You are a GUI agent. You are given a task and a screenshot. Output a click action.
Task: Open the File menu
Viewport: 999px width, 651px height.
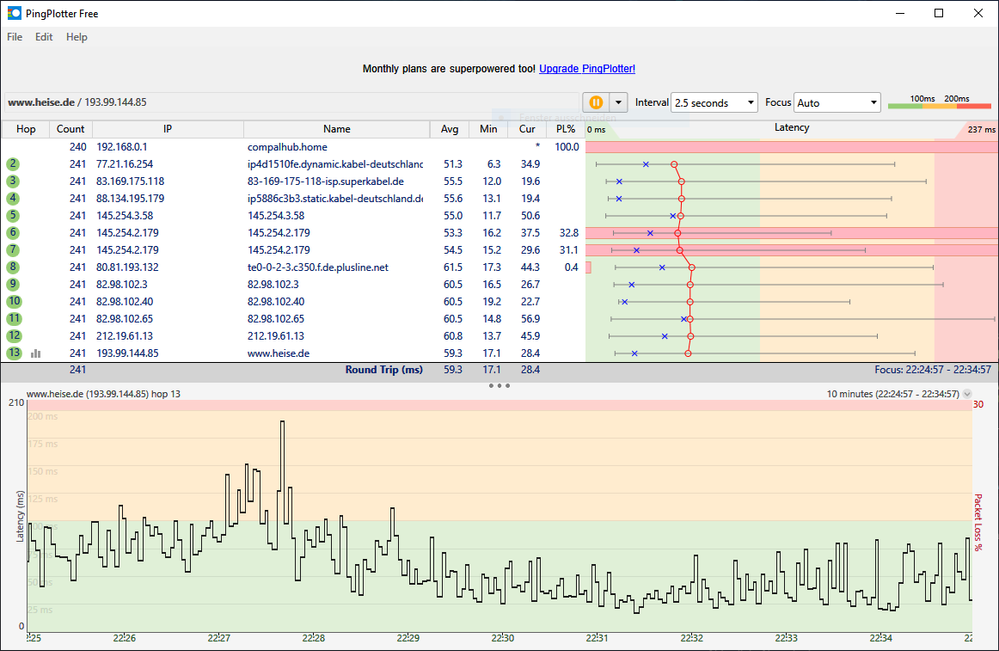[x=15, y=37]
